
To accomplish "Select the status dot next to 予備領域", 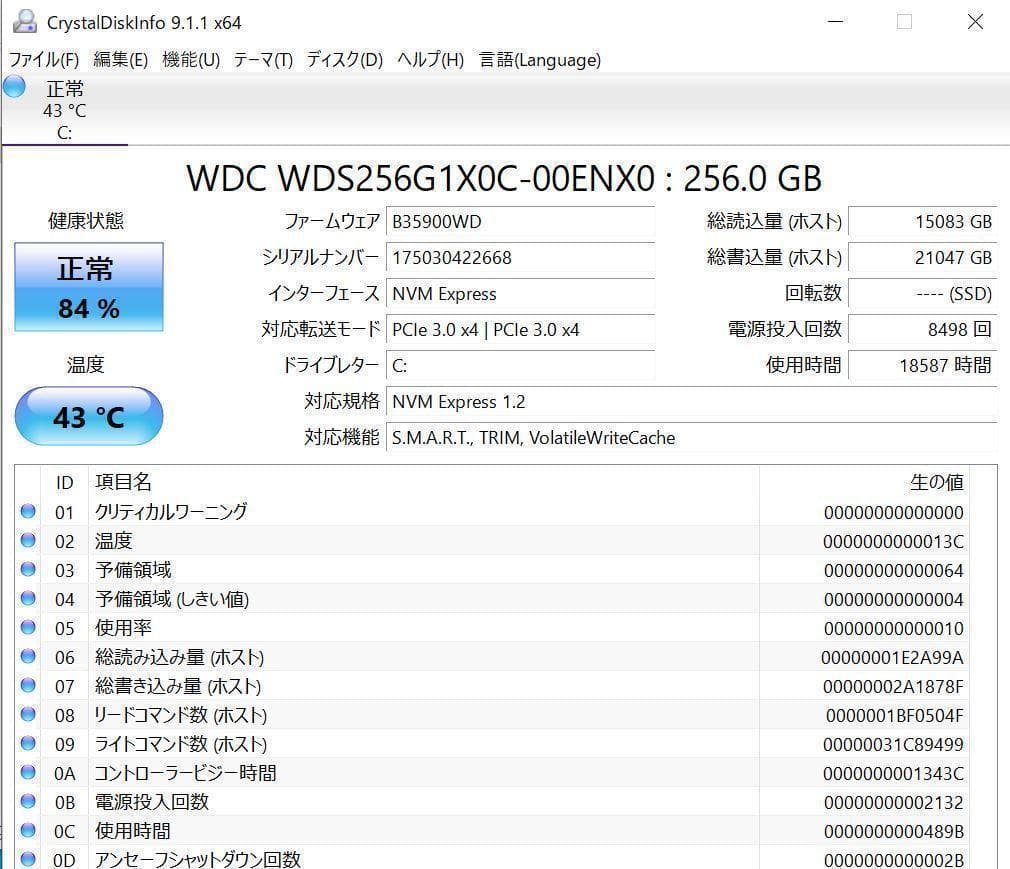I will pyautogui.click(x=28, y=570).
